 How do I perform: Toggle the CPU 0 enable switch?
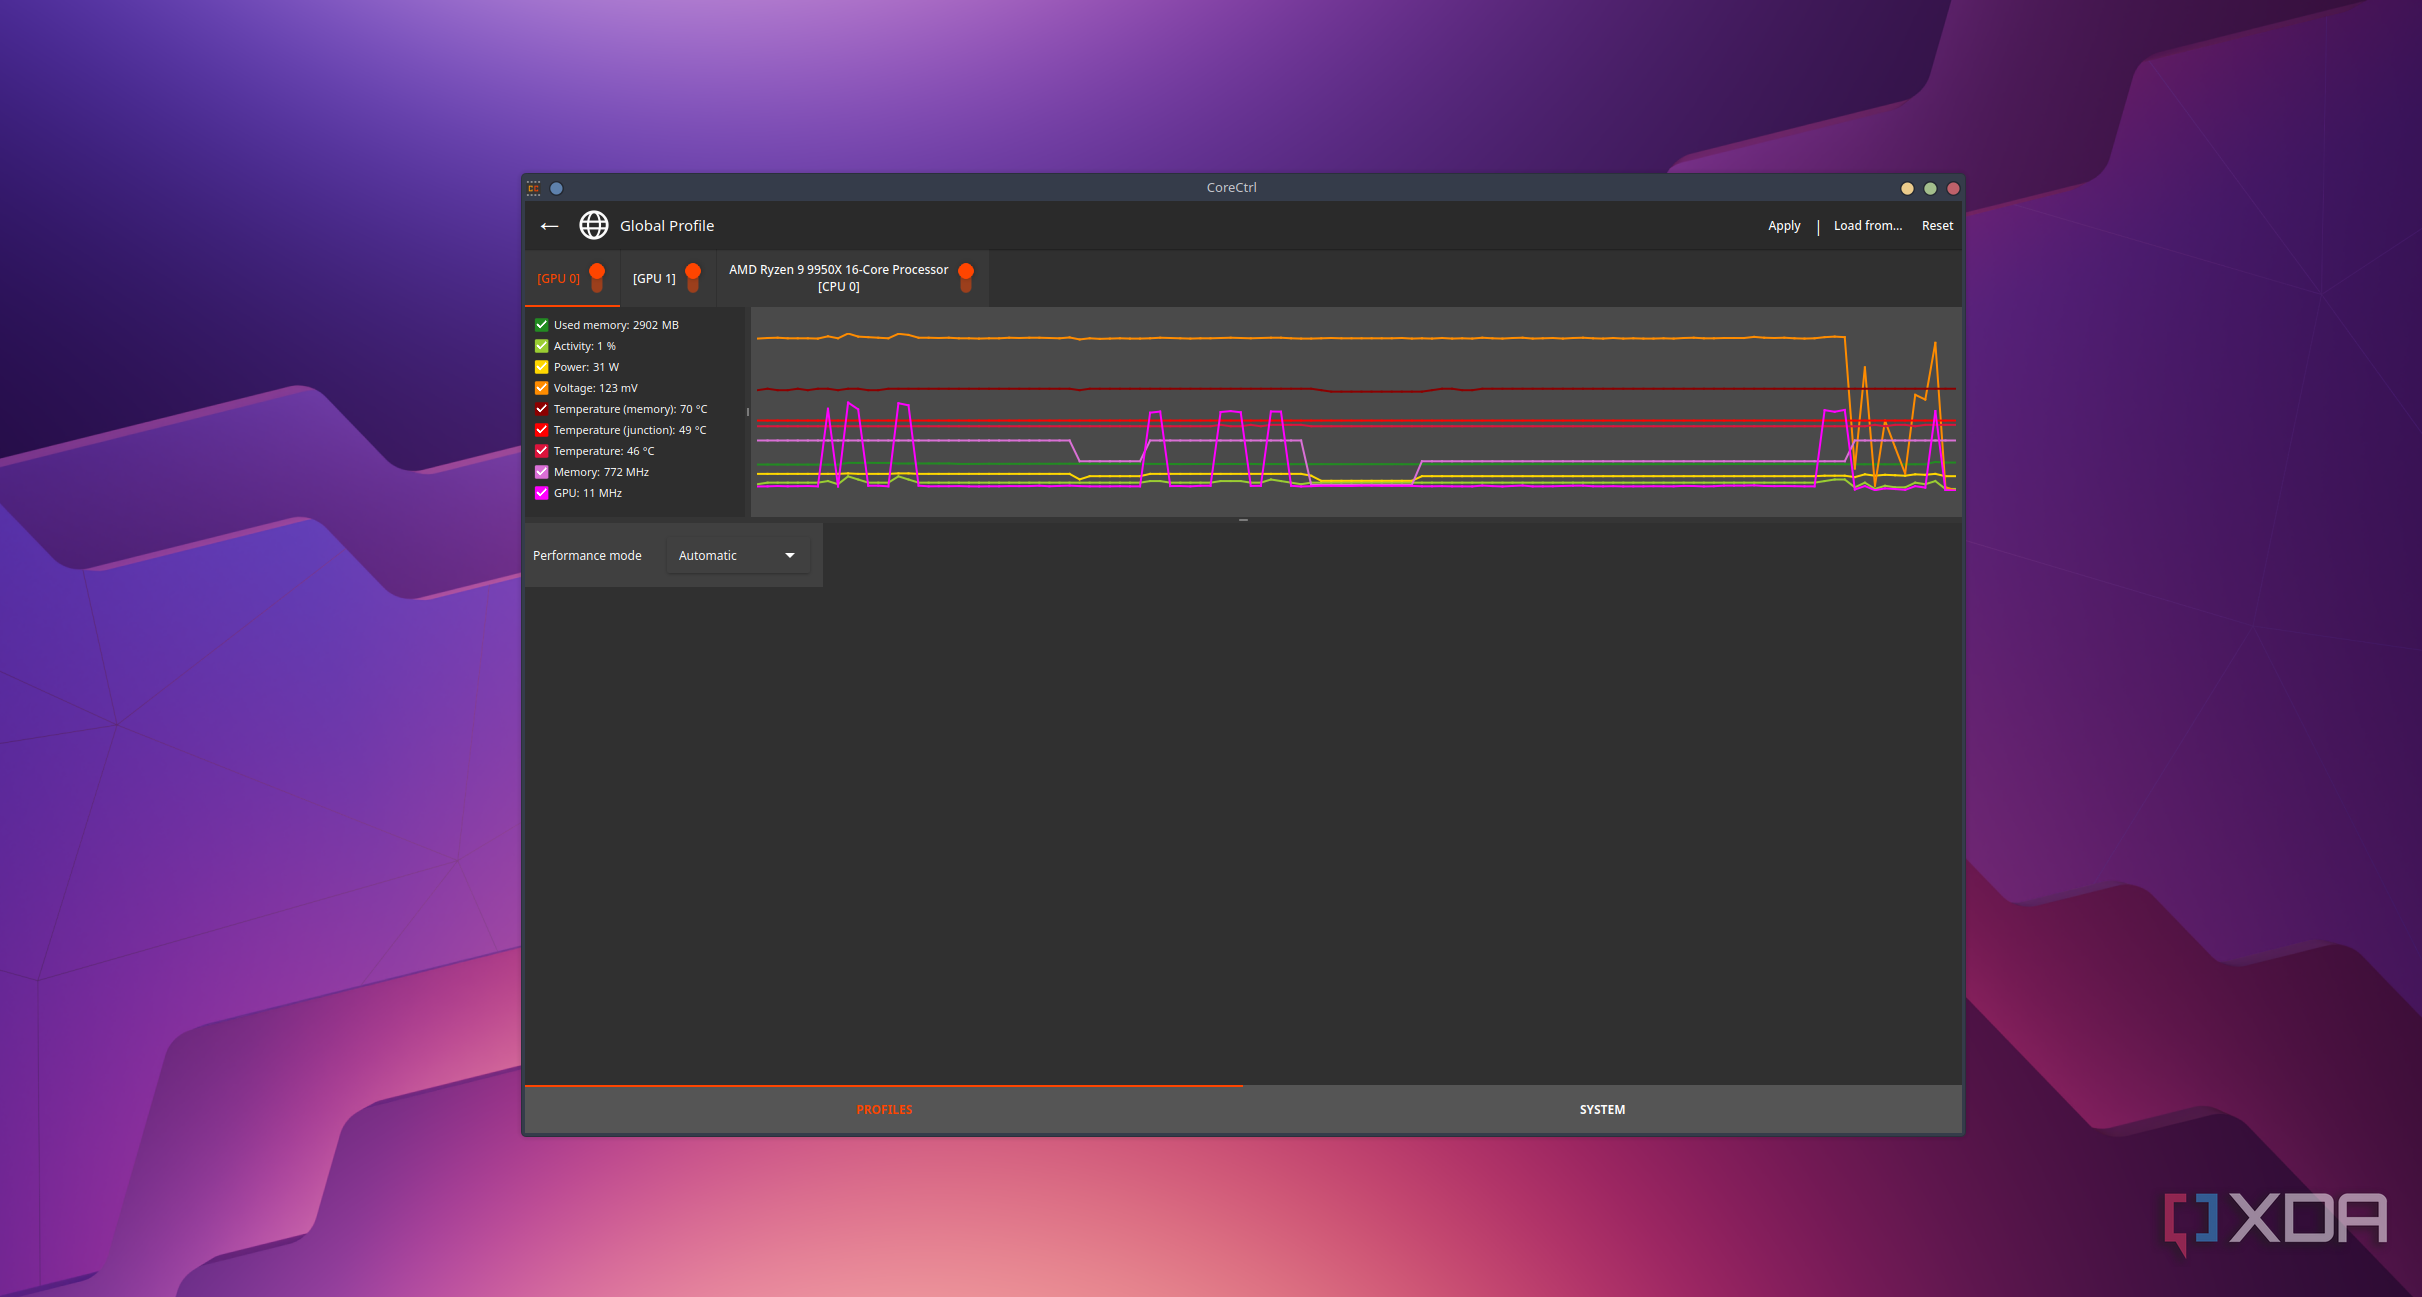point(966,278)
